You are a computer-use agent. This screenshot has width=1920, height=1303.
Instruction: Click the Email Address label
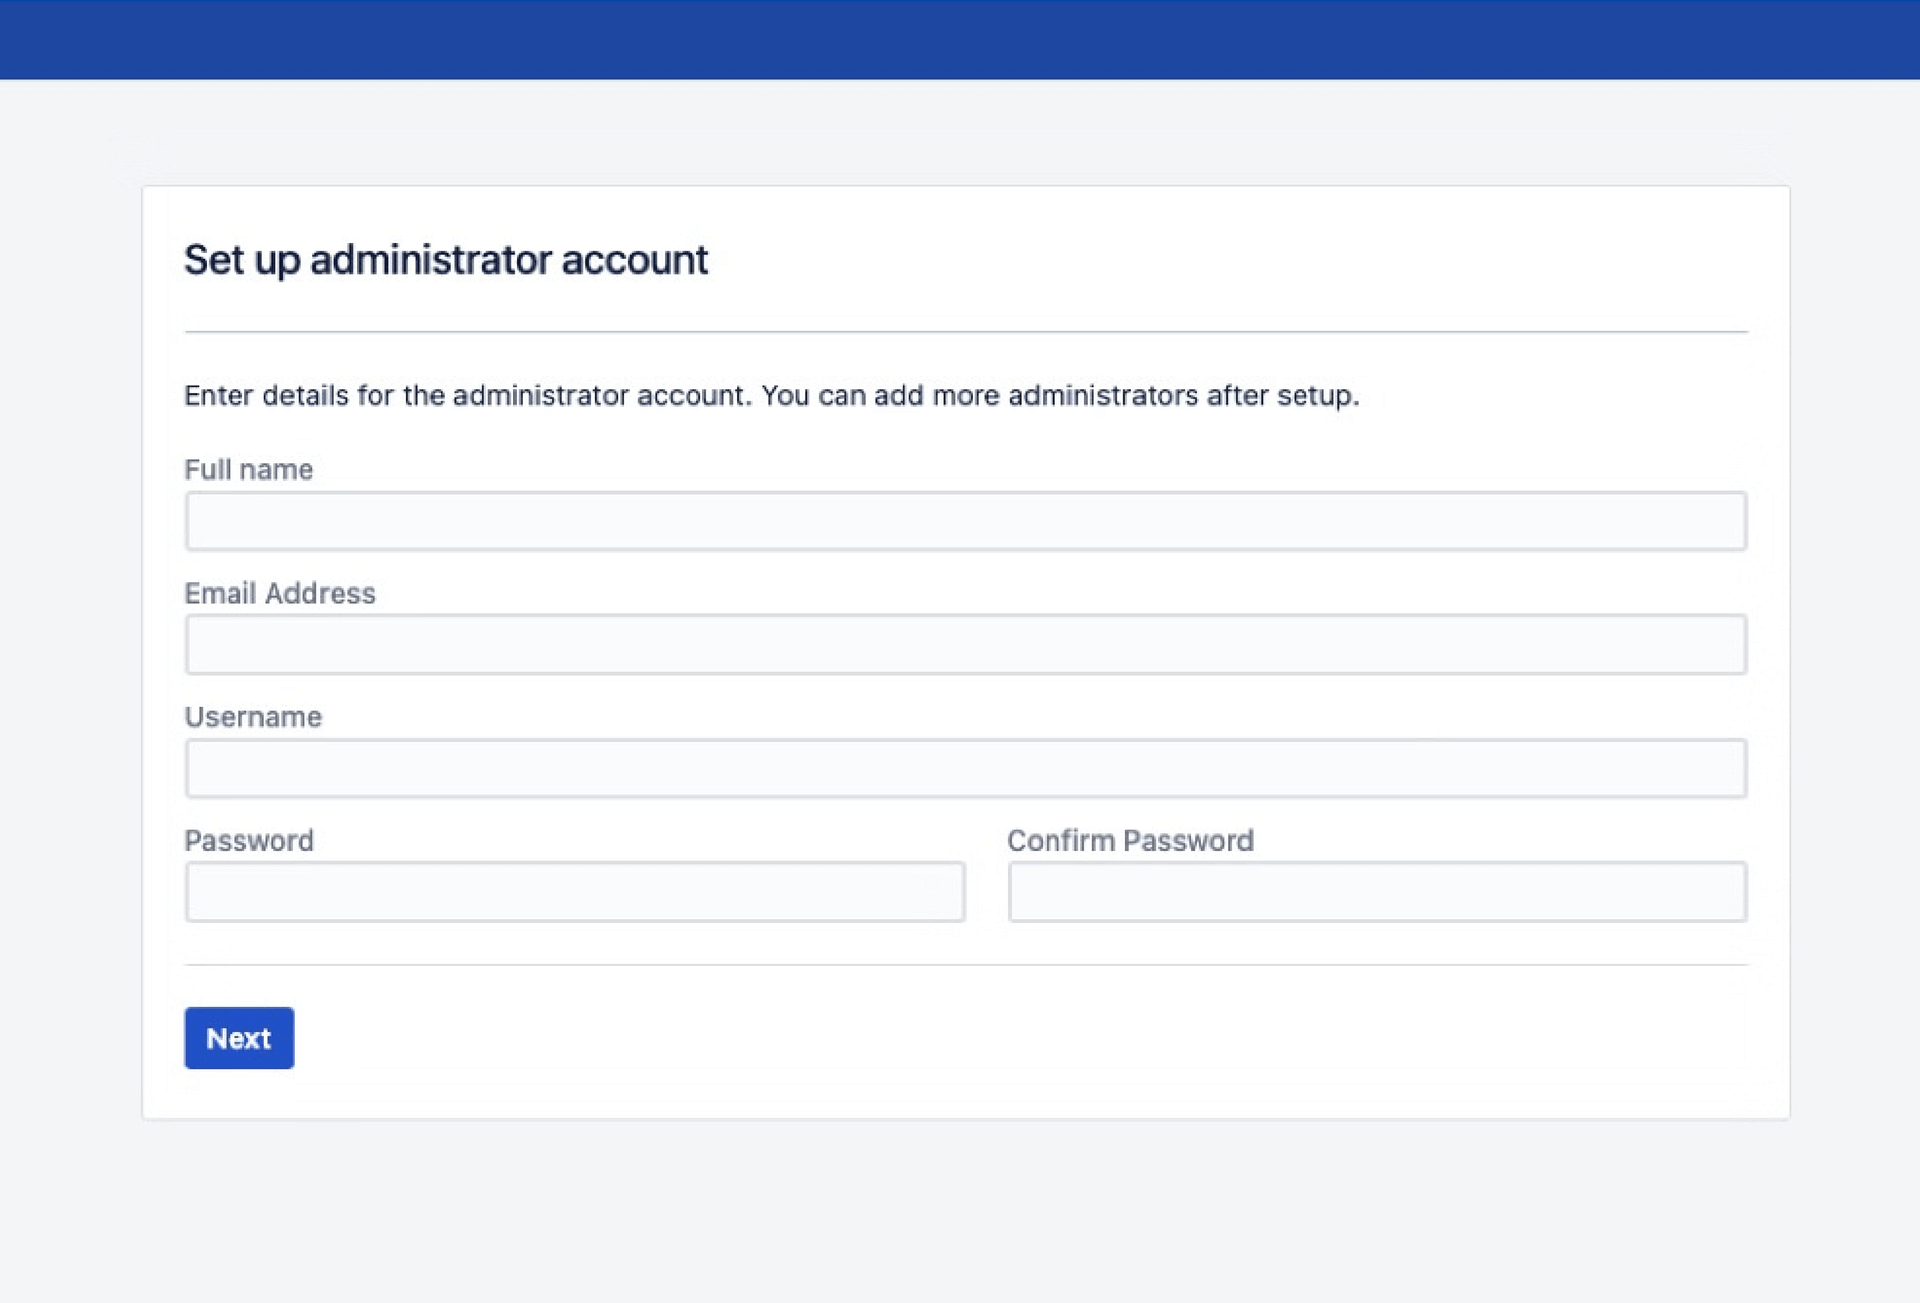coord(280,593)
